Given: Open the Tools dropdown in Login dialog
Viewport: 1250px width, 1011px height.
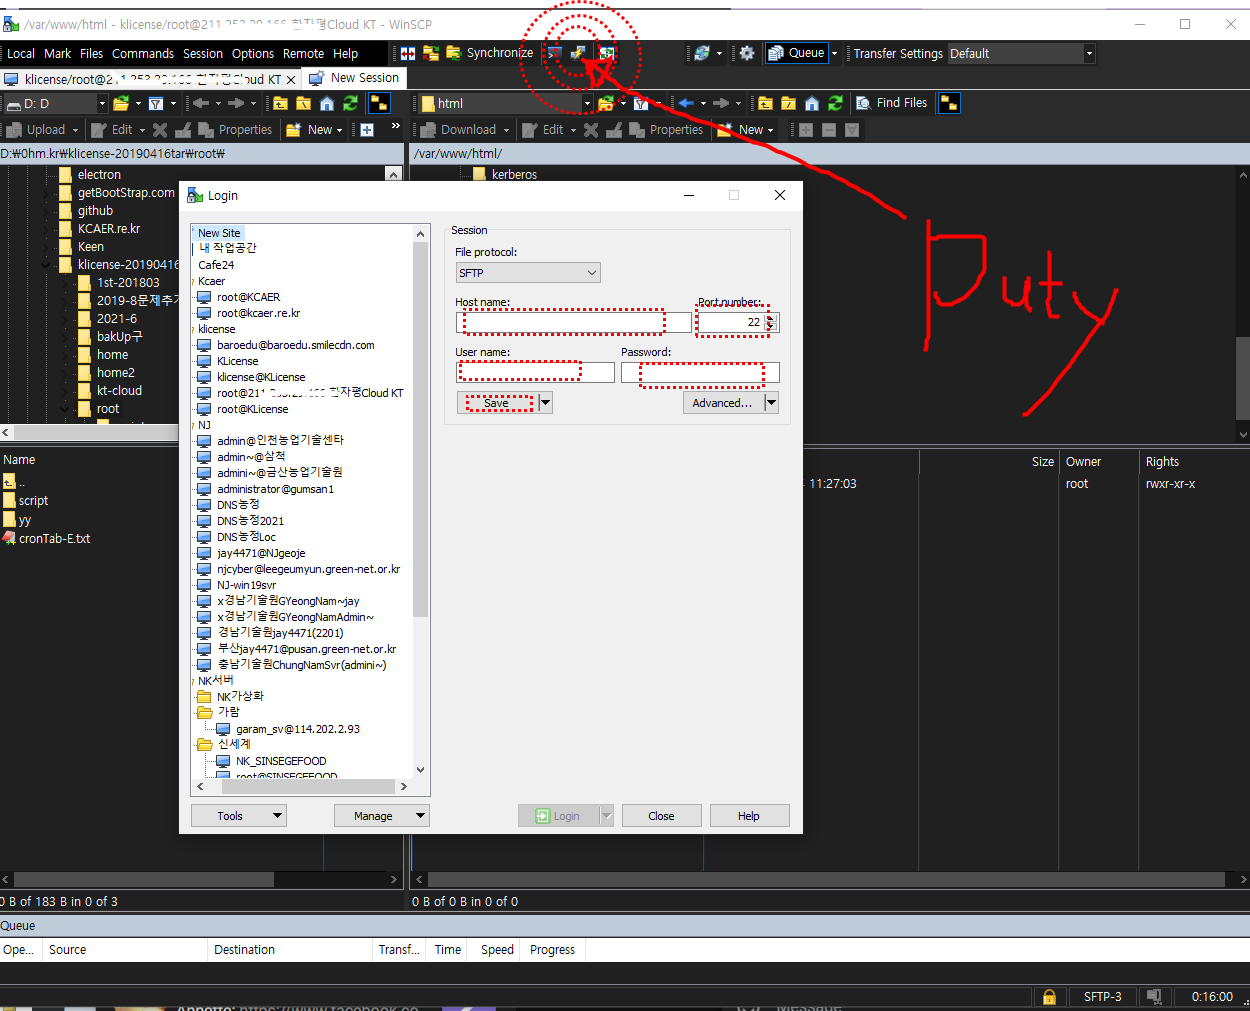Looking at the screenshot, I should pos(239,816).
